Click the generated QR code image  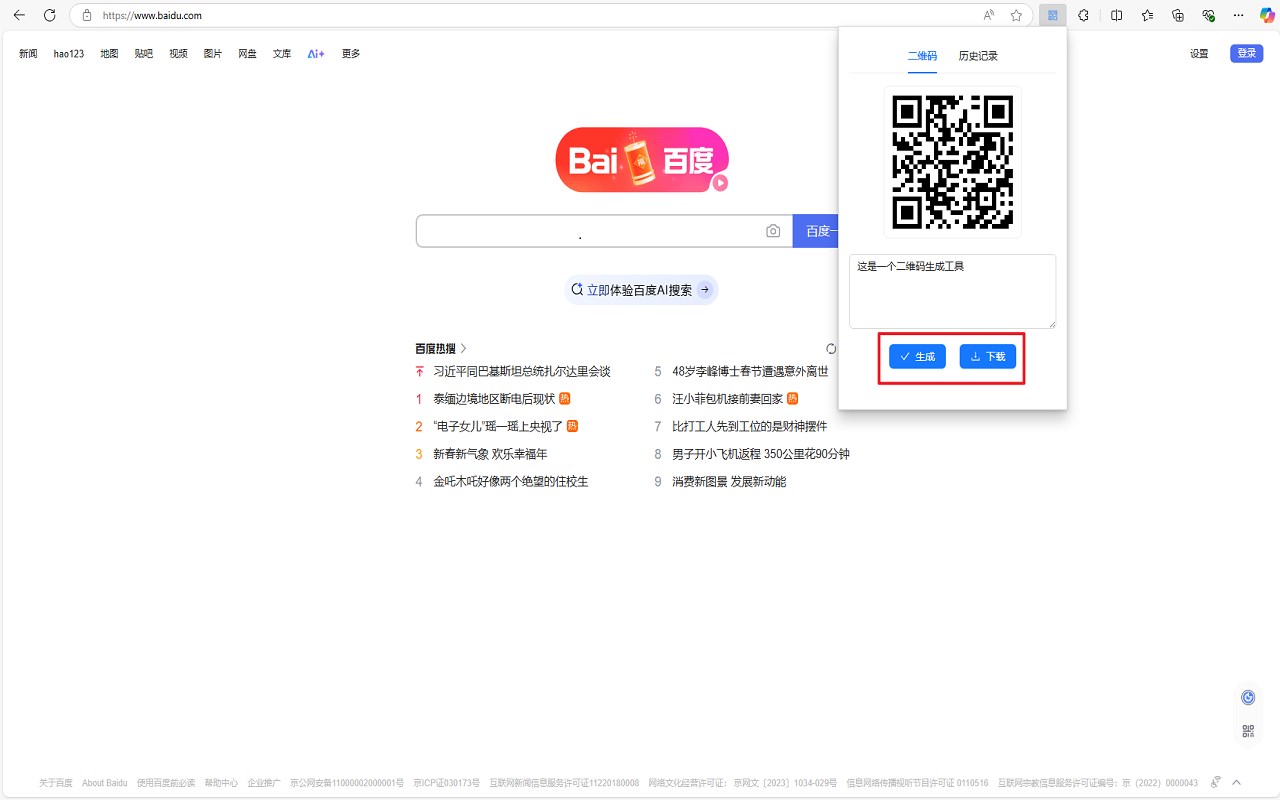point(952,162)
